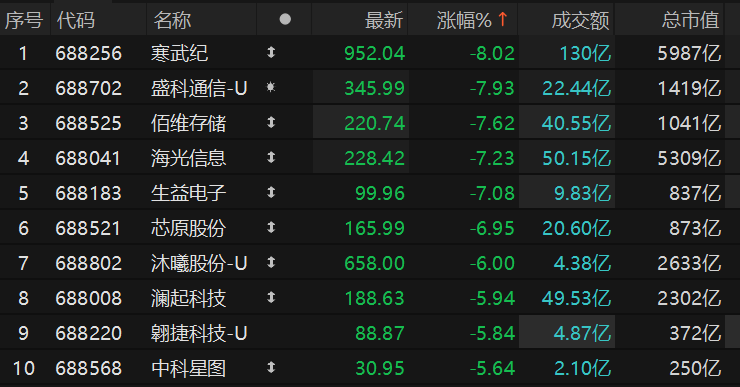Click latest price 658.00

pyautogui.click(x=375, y=263)
